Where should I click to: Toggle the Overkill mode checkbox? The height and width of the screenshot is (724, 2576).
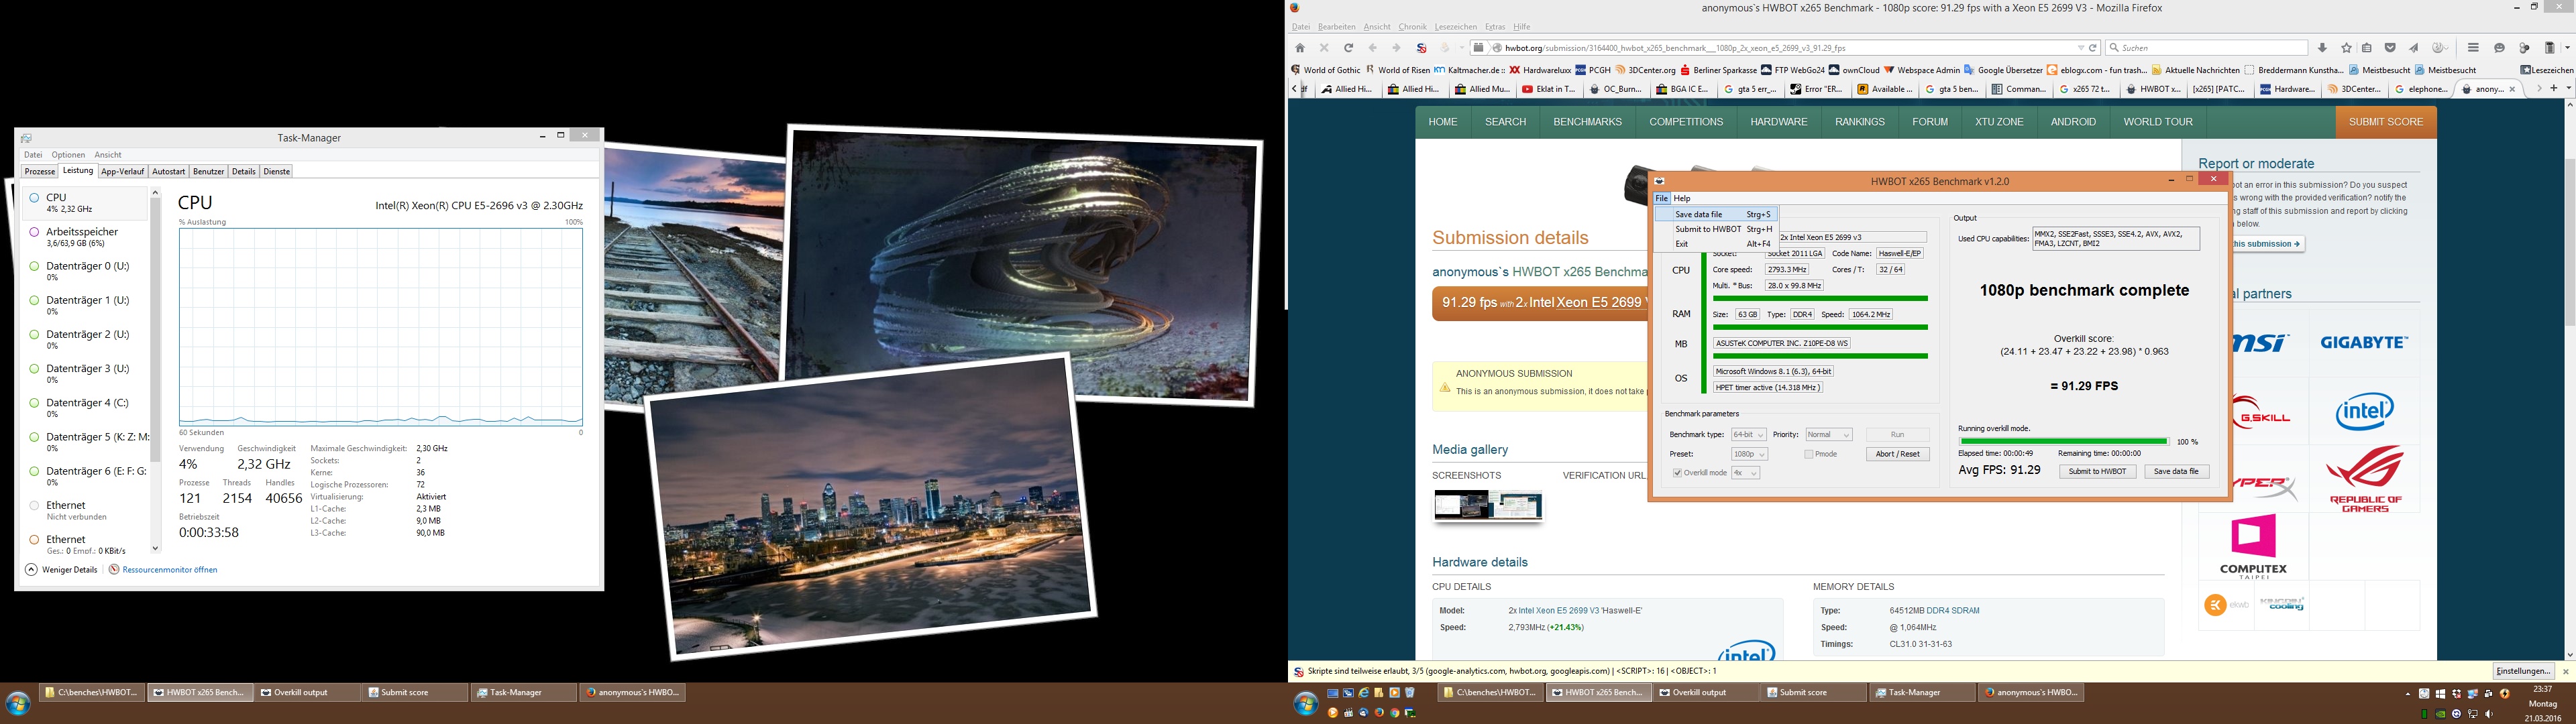[1677, 473]
